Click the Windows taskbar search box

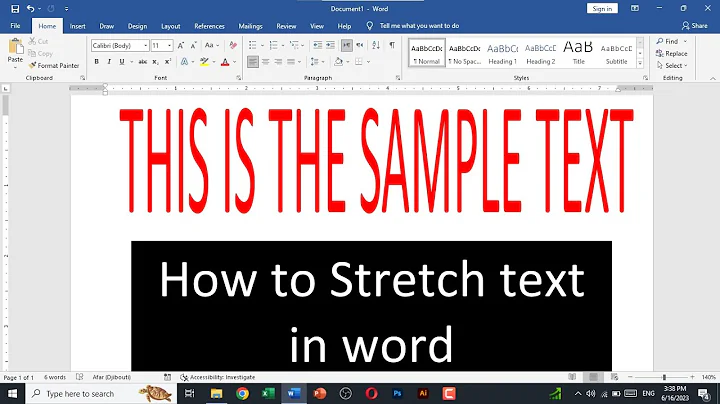coord(101,393)
